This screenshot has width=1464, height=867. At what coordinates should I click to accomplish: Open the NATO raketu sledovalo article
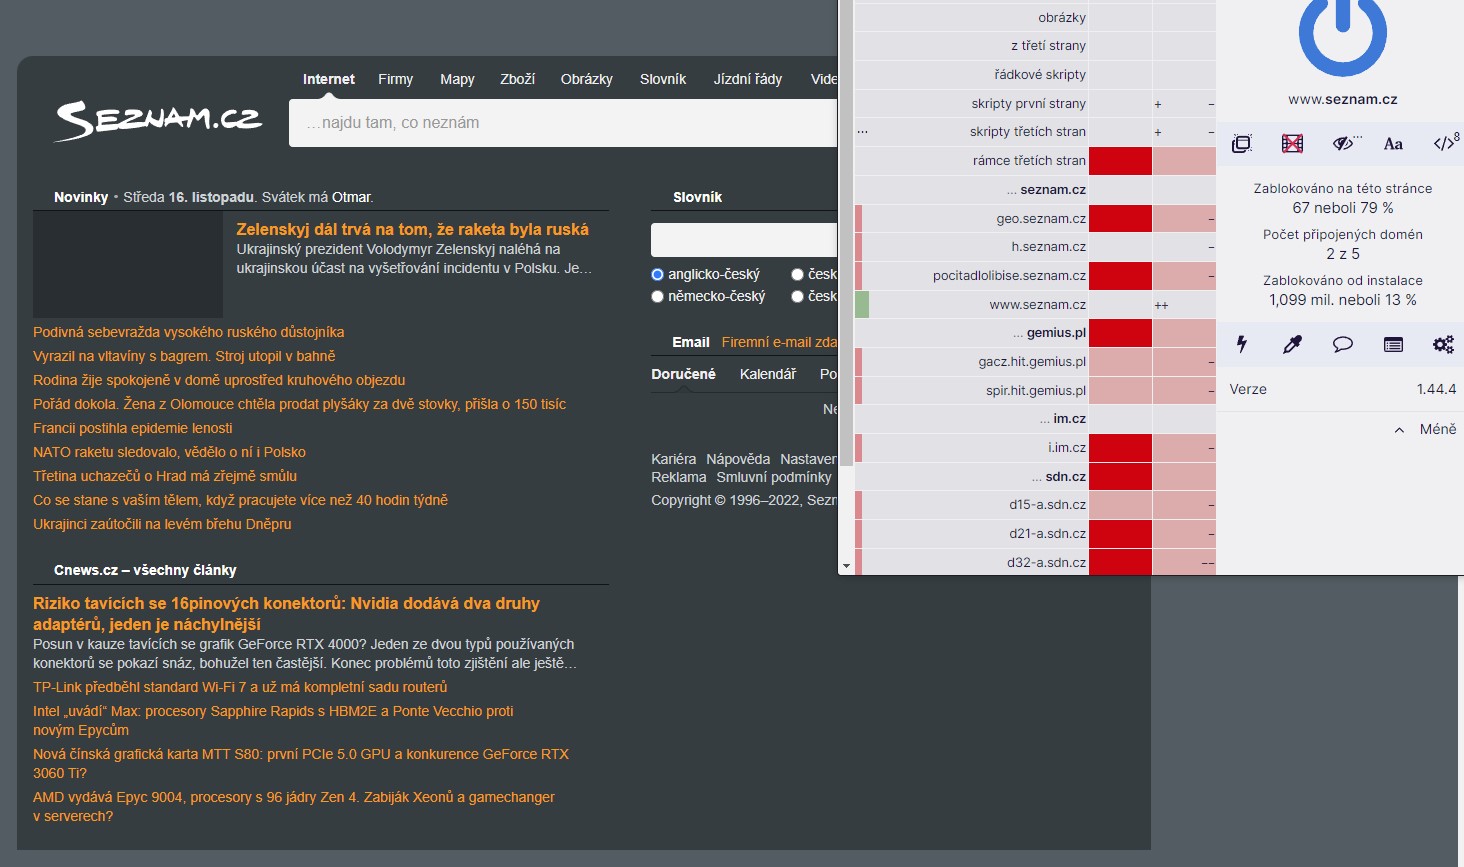click(170, 452)
